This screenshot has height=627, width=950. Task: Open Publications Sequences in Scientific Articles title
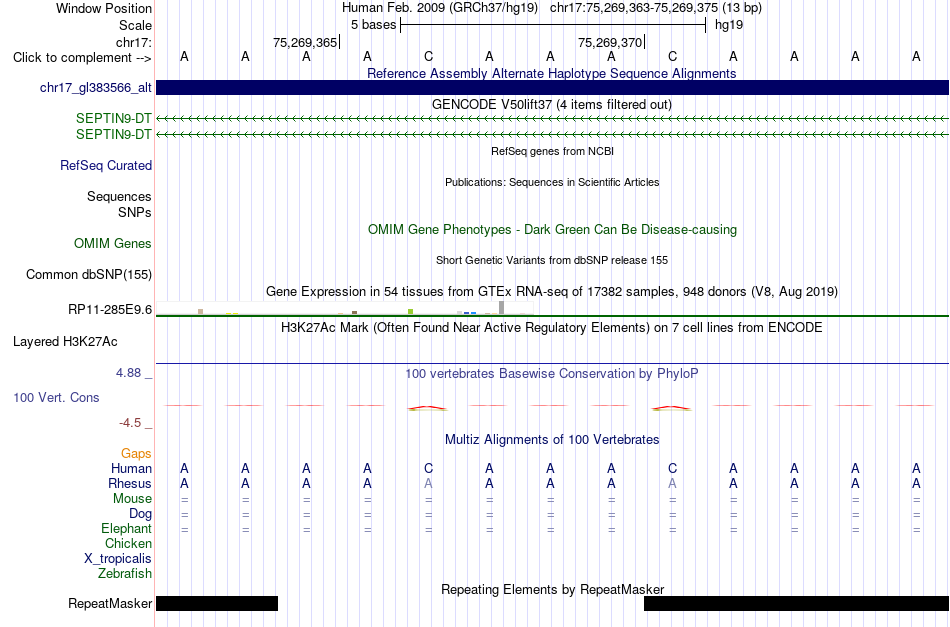pos(552,182)
